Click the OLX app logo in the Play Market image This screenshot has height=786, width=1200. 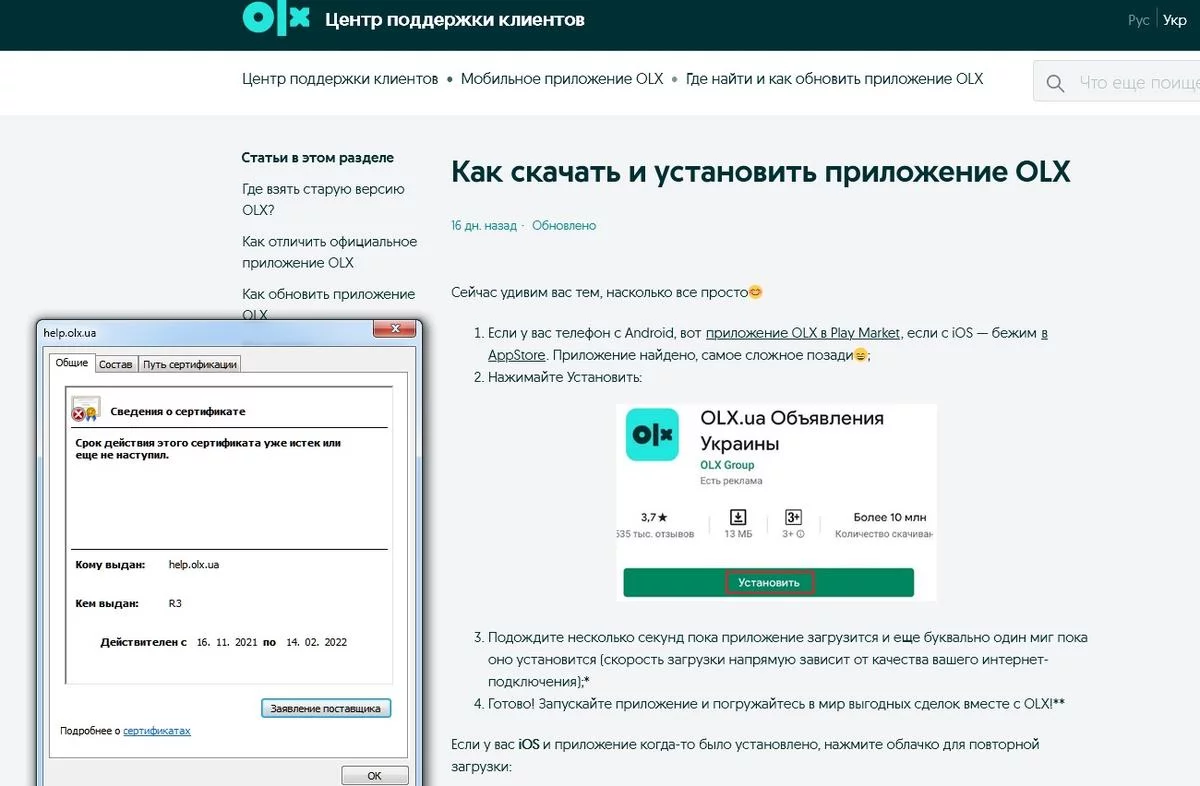coord(652,433)
